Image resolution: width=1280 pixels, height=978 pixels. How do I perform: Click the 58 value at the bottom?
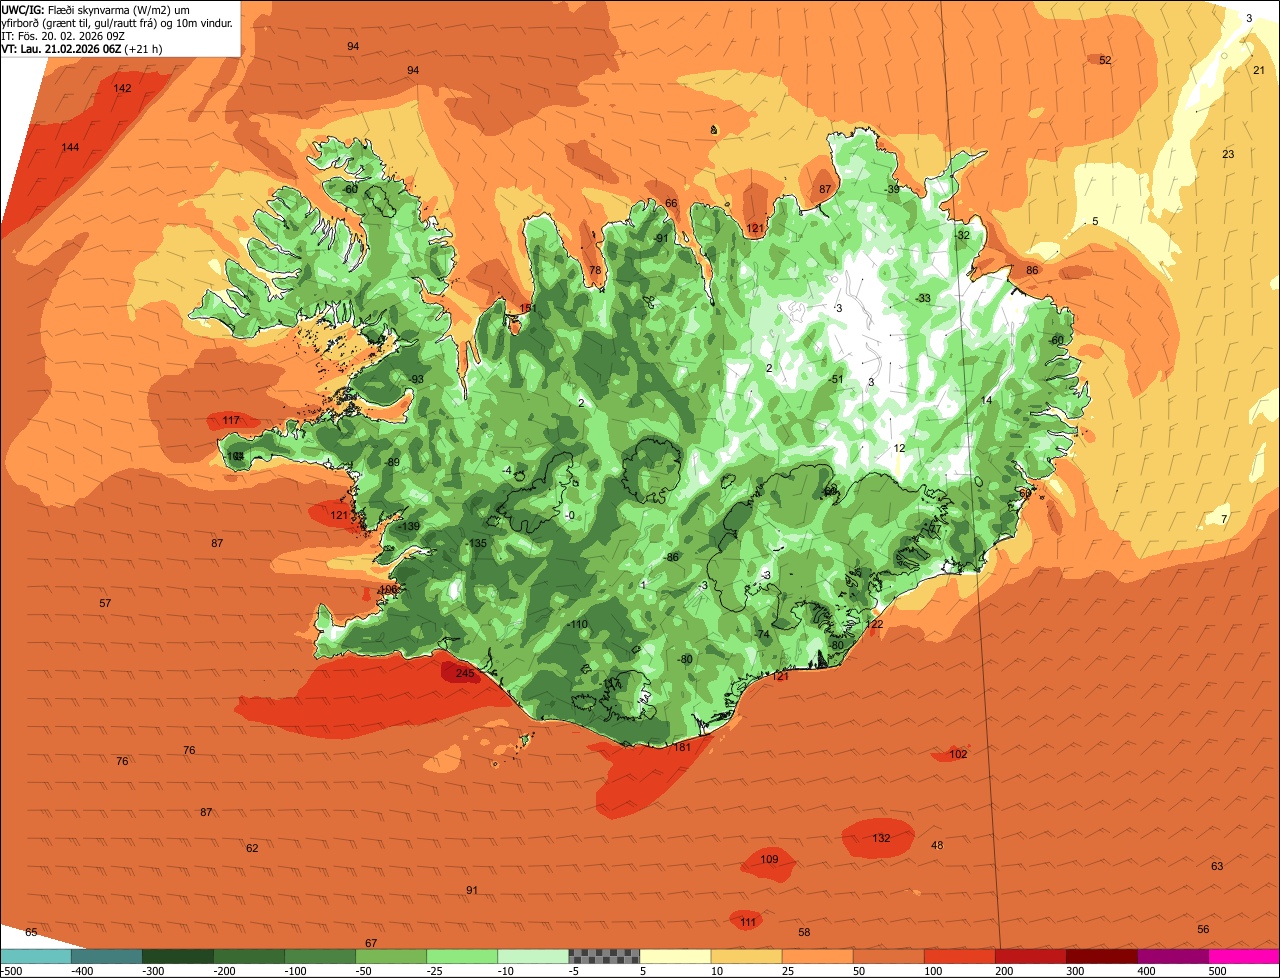pos(804,932)
